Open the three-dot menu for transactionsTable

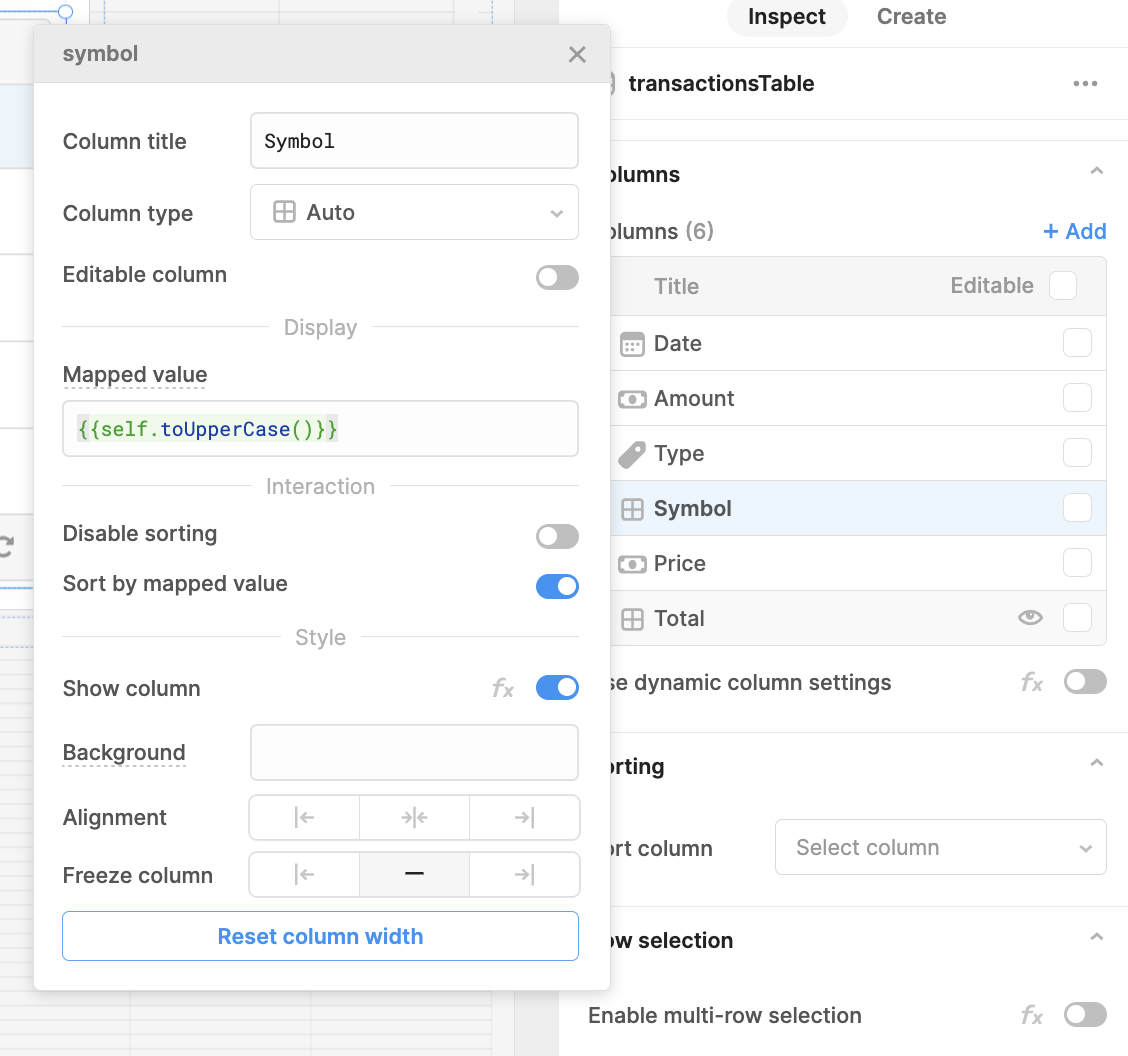click(1085, 84)
